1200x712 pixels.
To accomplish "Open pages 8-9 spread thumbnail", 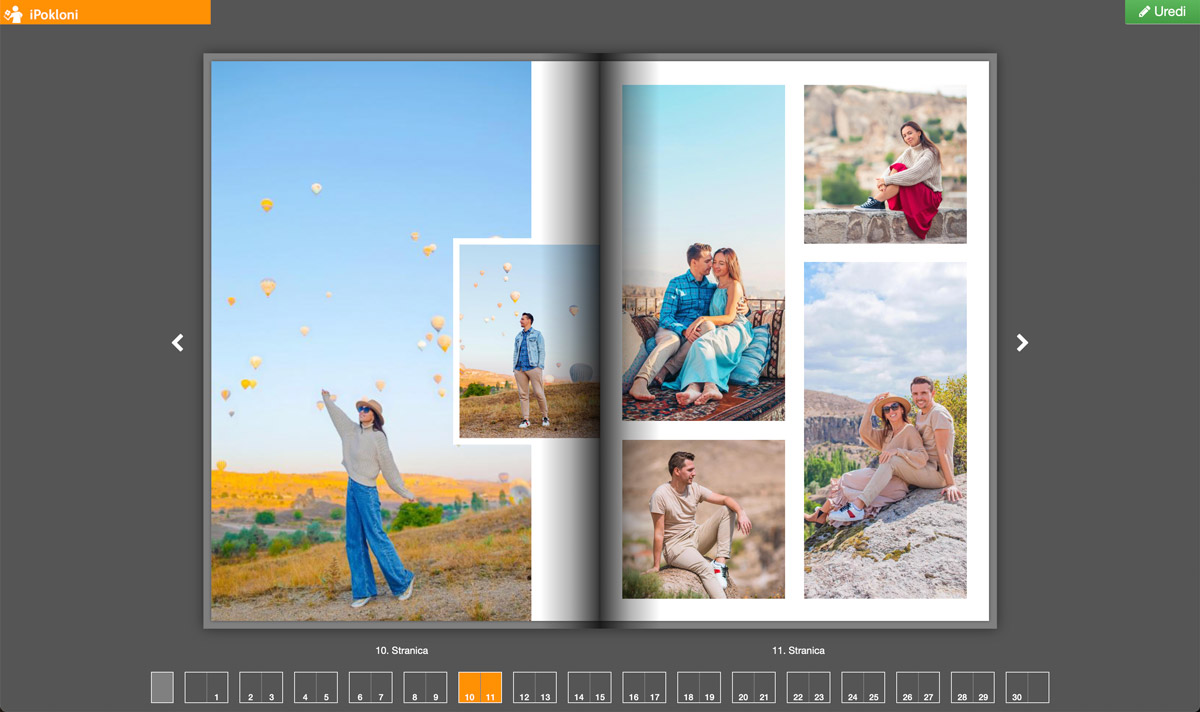I will click(x=425, y=687).
